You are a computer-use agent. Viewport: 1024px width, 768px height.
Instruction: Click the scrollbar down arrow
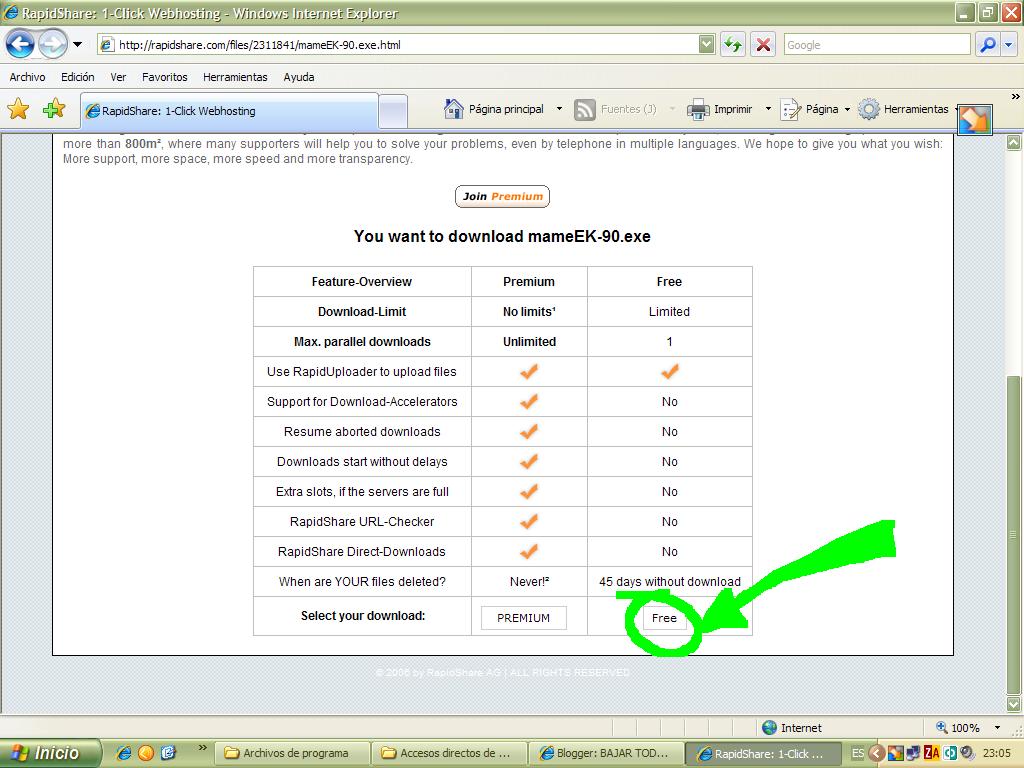point(1014,704)
